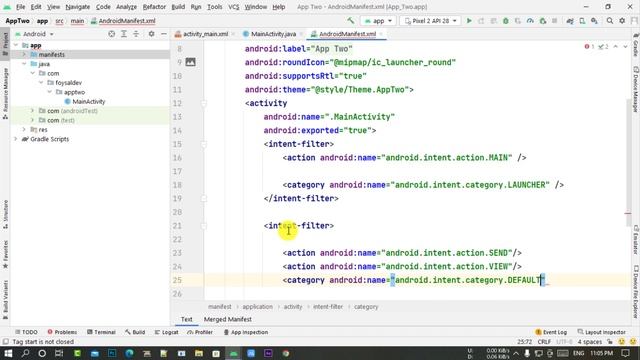Viewport: 640px width, 360px height.
Task: Expand the manifests folder
Action: [x=24, y=54]
